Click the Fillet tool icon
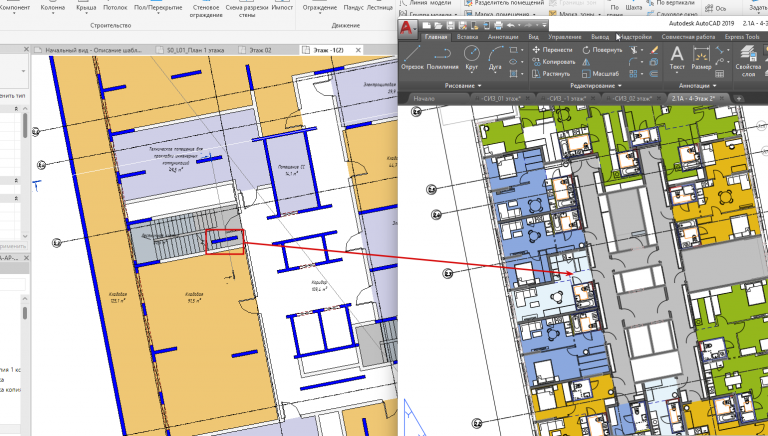 (x=633, y=62)
